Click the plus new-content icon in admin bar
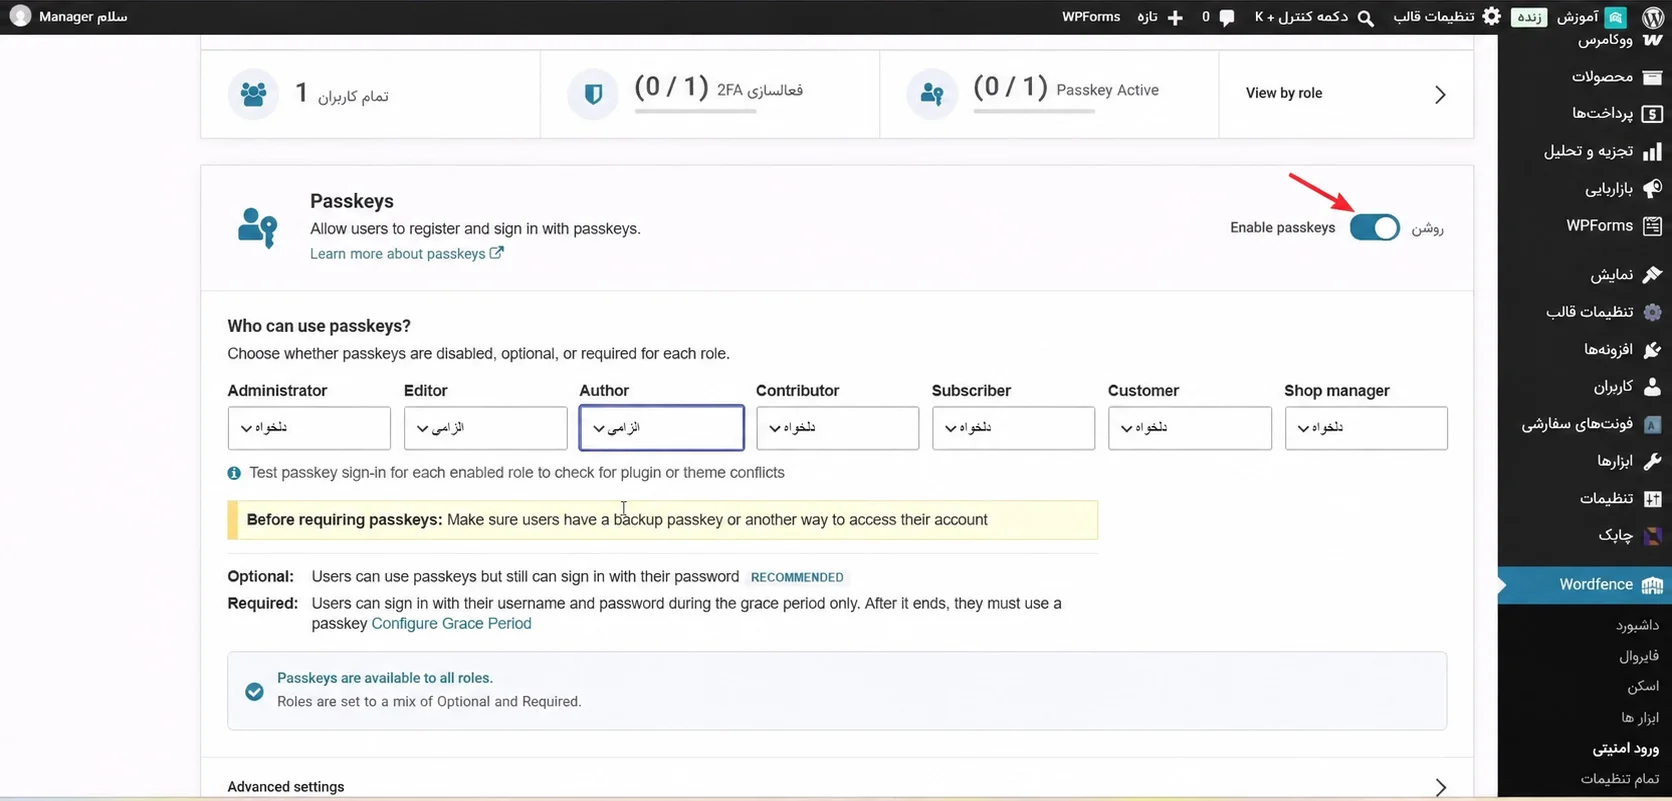Viewport: 1672px width, 801px height. 1175,17
